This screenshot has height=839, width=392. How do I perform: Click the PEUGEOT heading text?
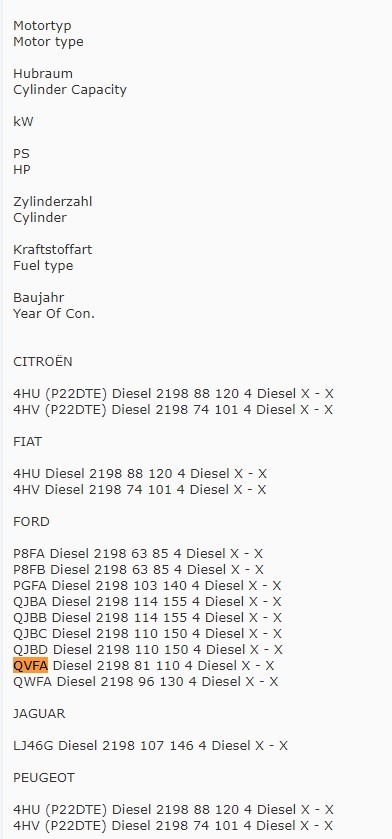44,778
